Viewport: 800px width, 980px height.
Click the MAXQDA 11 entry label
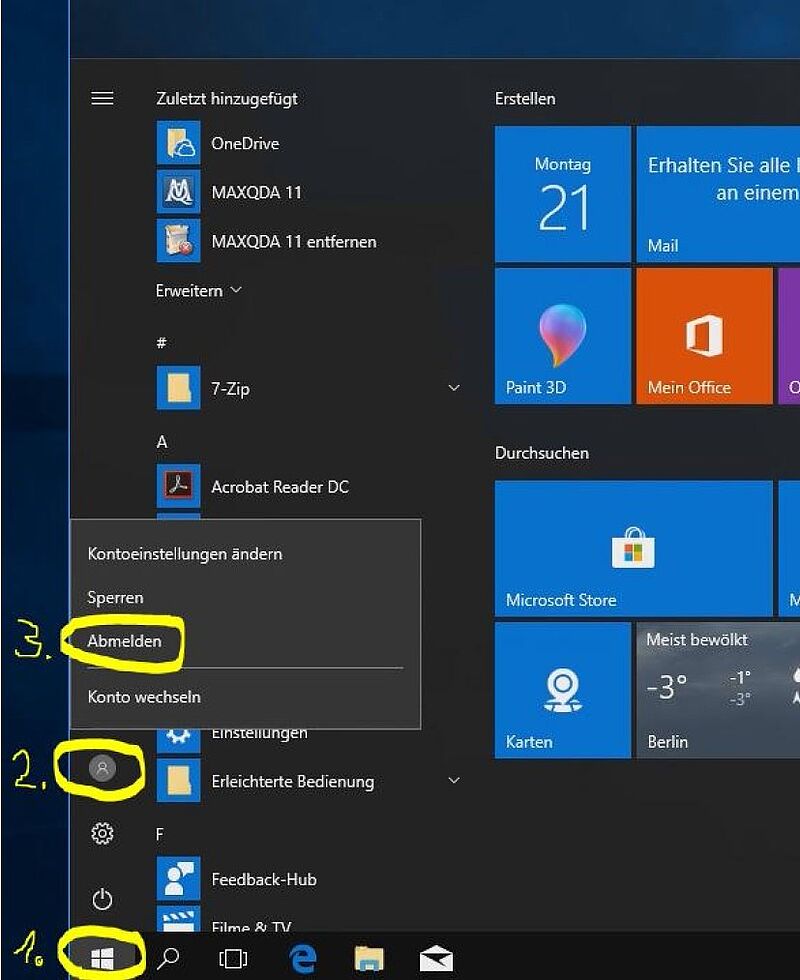256,192
